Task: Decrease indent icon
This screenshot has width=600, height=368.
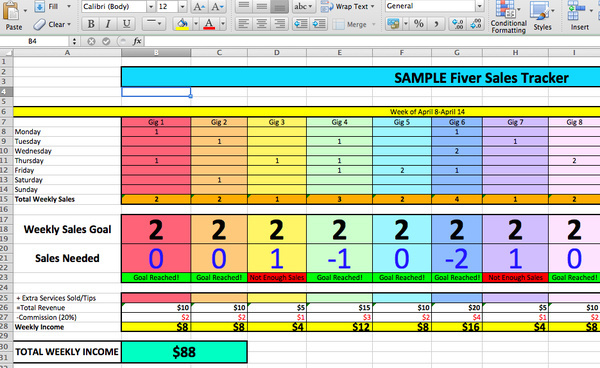Action: click(301, 24)
